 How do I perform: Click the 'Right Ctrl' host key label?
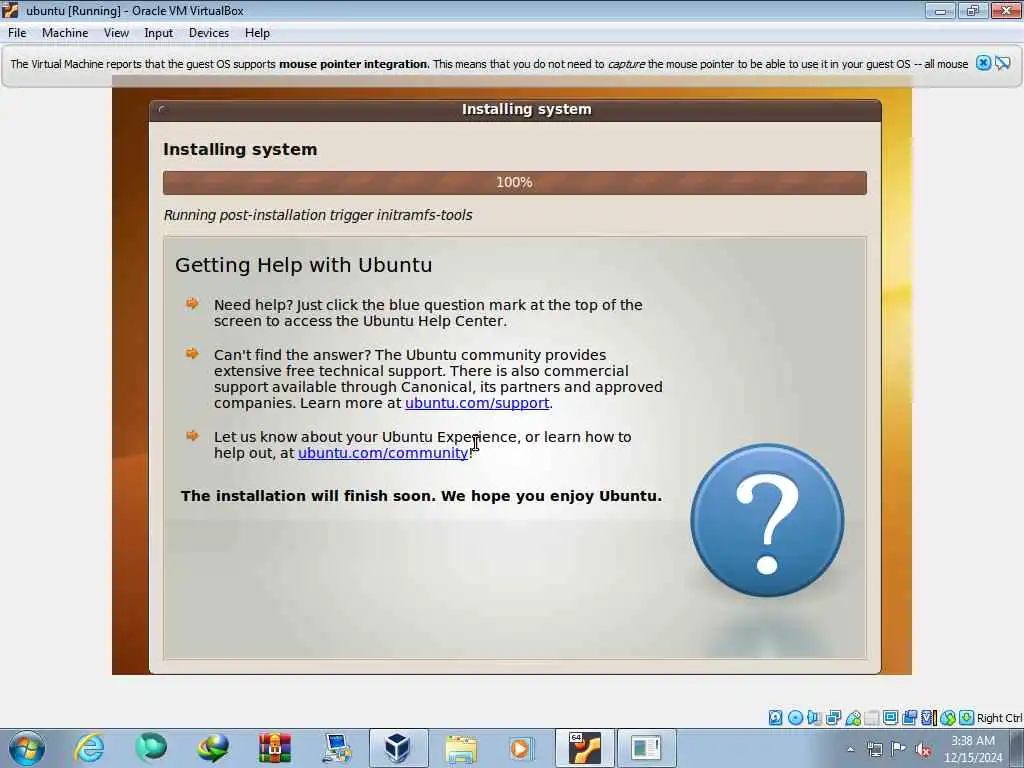999,718
